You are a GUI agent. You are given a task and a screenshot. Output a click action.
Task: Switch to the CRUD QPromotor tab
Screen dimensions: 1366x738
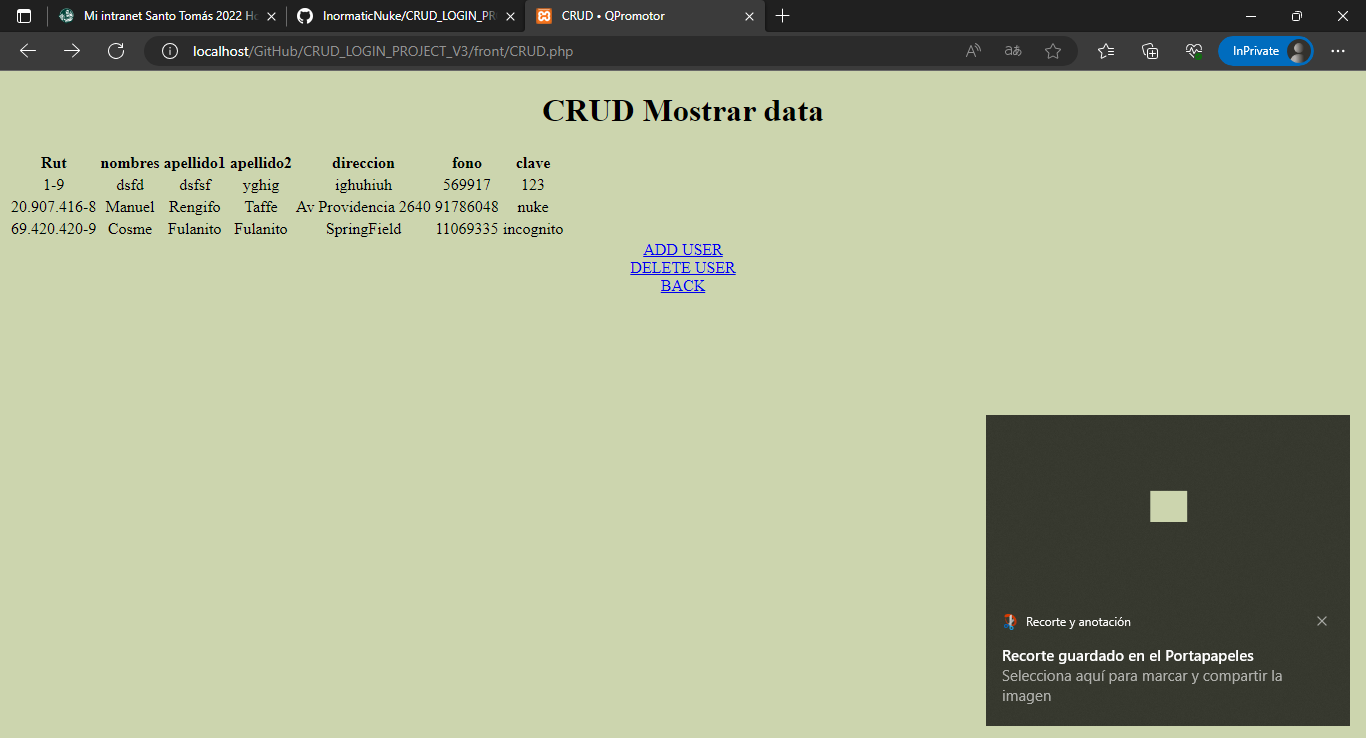click(640, 16)
